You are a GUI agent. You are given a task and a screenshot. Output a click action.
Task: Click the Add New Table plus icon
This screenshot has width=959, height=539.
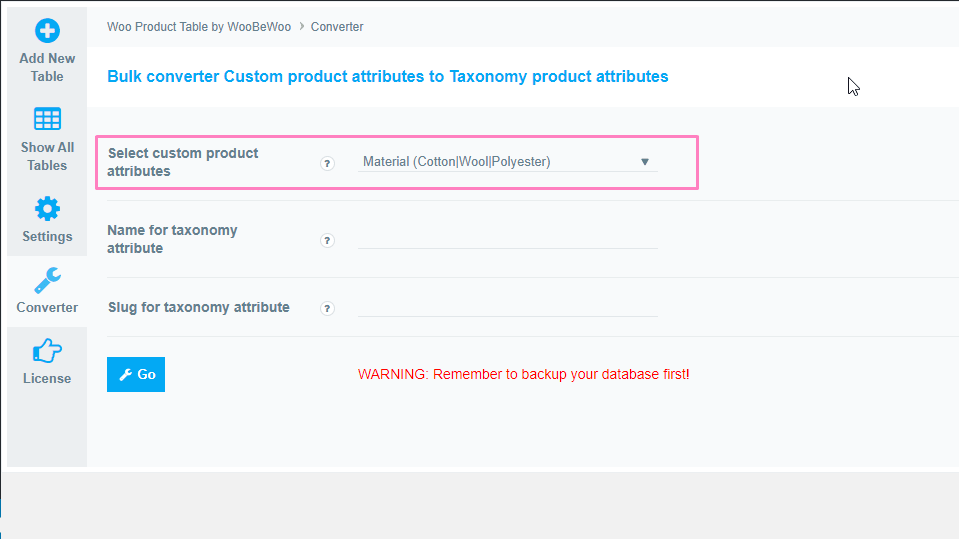[47, 31]
